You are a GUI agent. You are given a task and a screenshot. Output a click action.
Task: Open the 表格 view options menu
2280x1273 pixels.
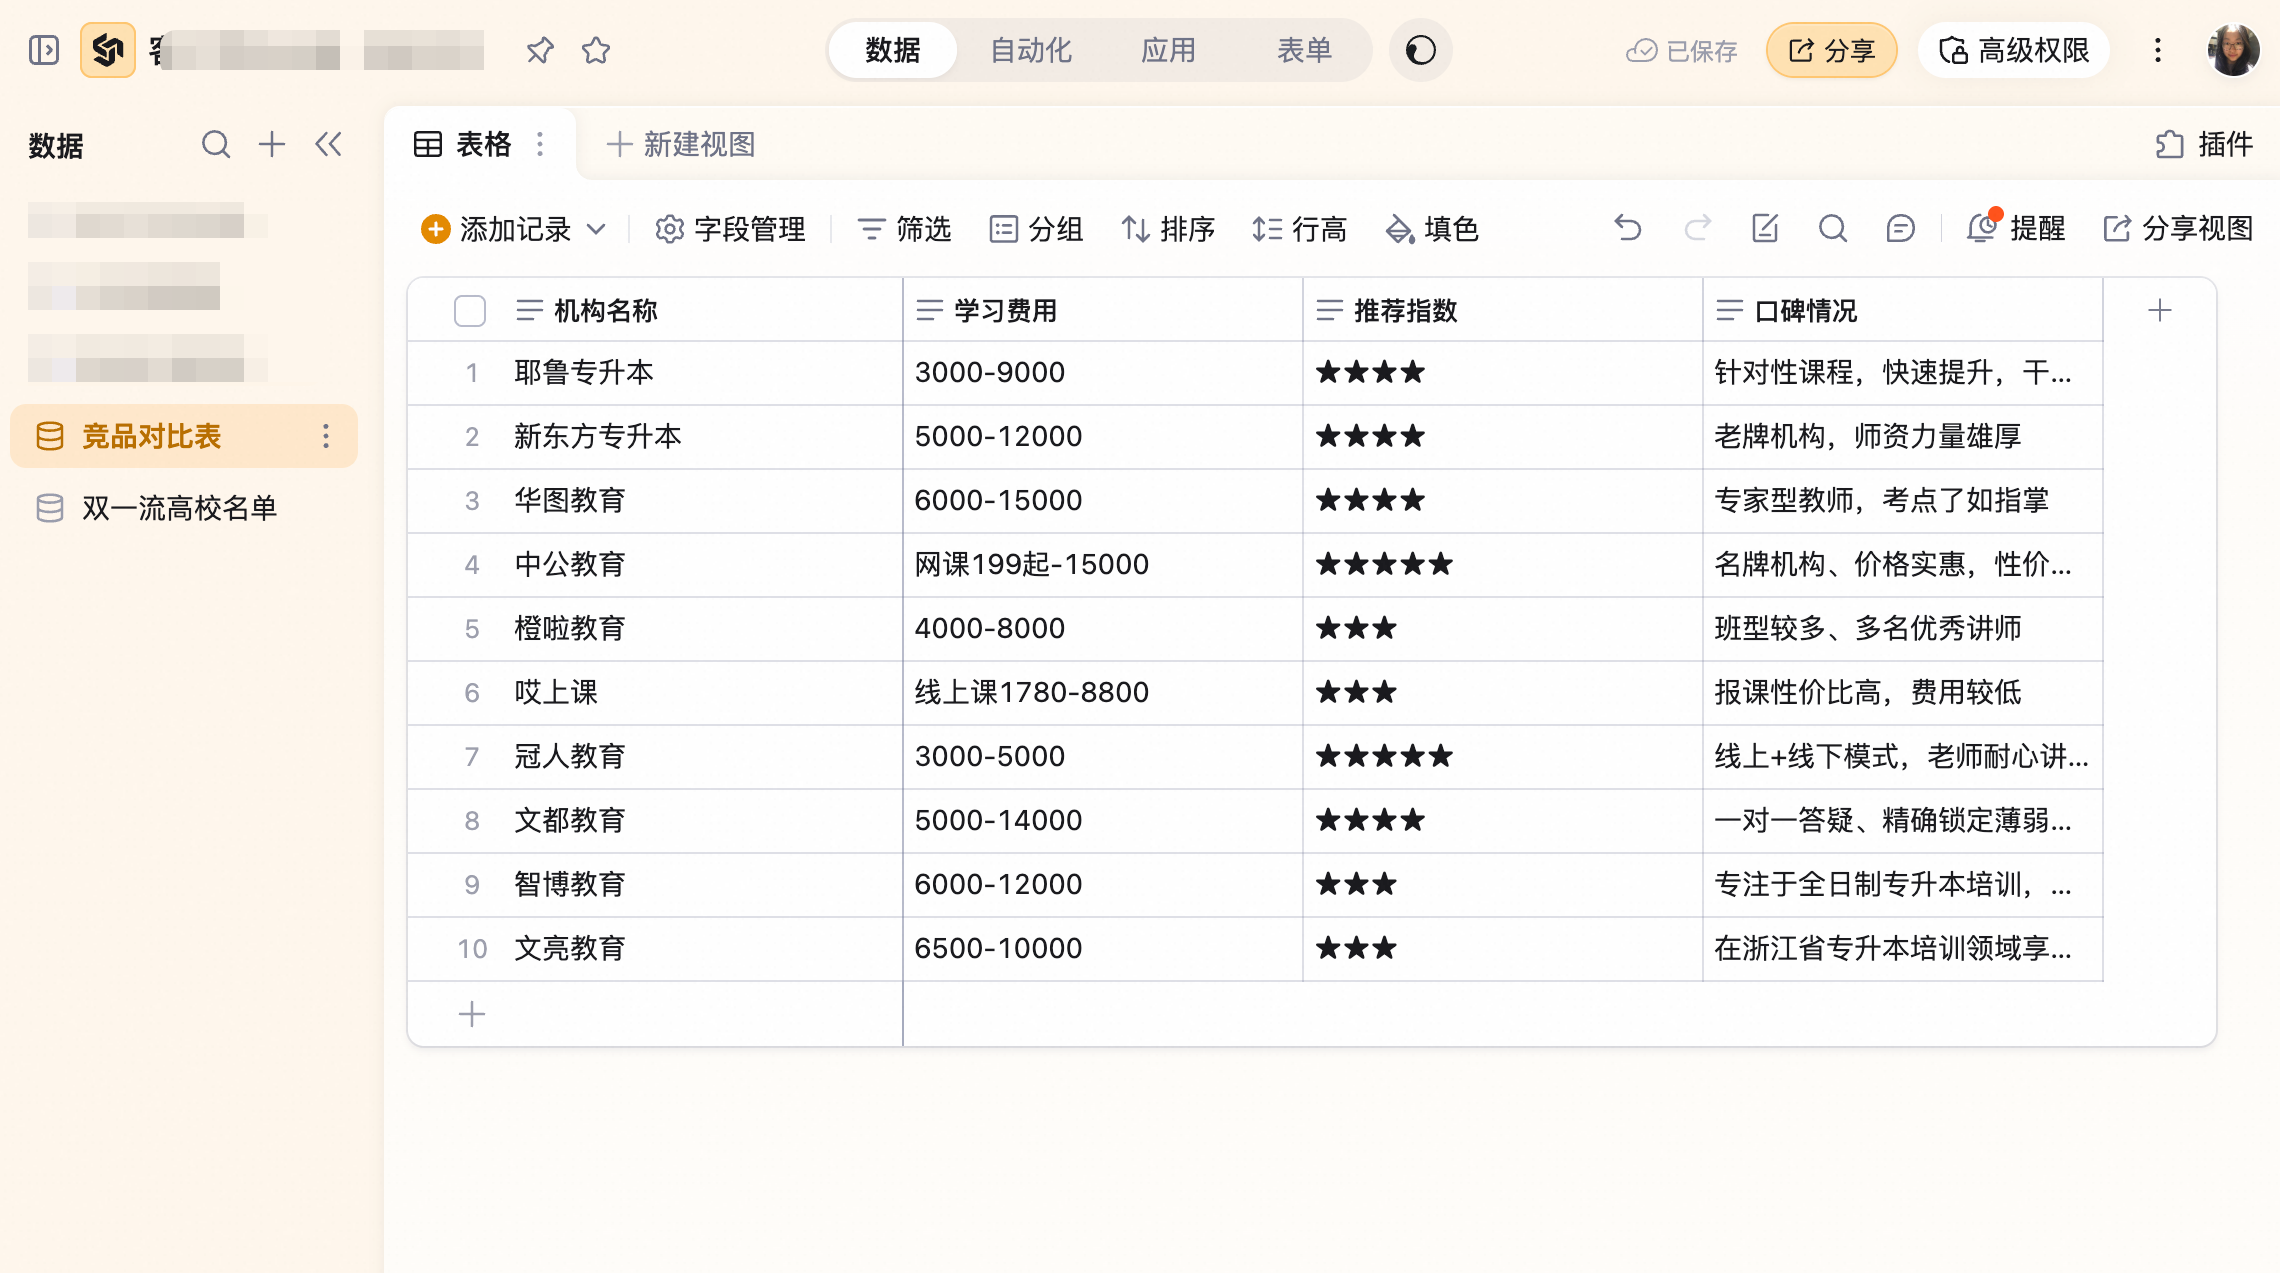tap(540, 145)
